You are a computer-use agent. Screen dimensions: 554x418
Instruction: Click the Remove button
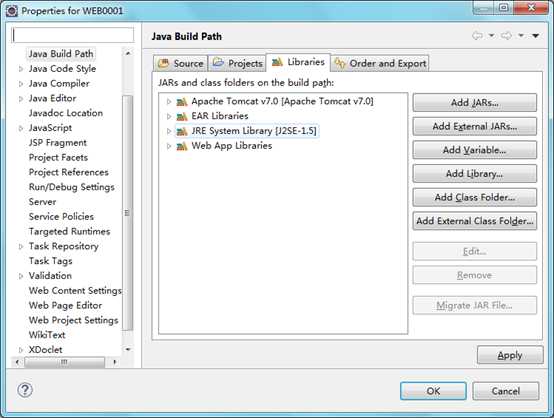coord(475,275)
